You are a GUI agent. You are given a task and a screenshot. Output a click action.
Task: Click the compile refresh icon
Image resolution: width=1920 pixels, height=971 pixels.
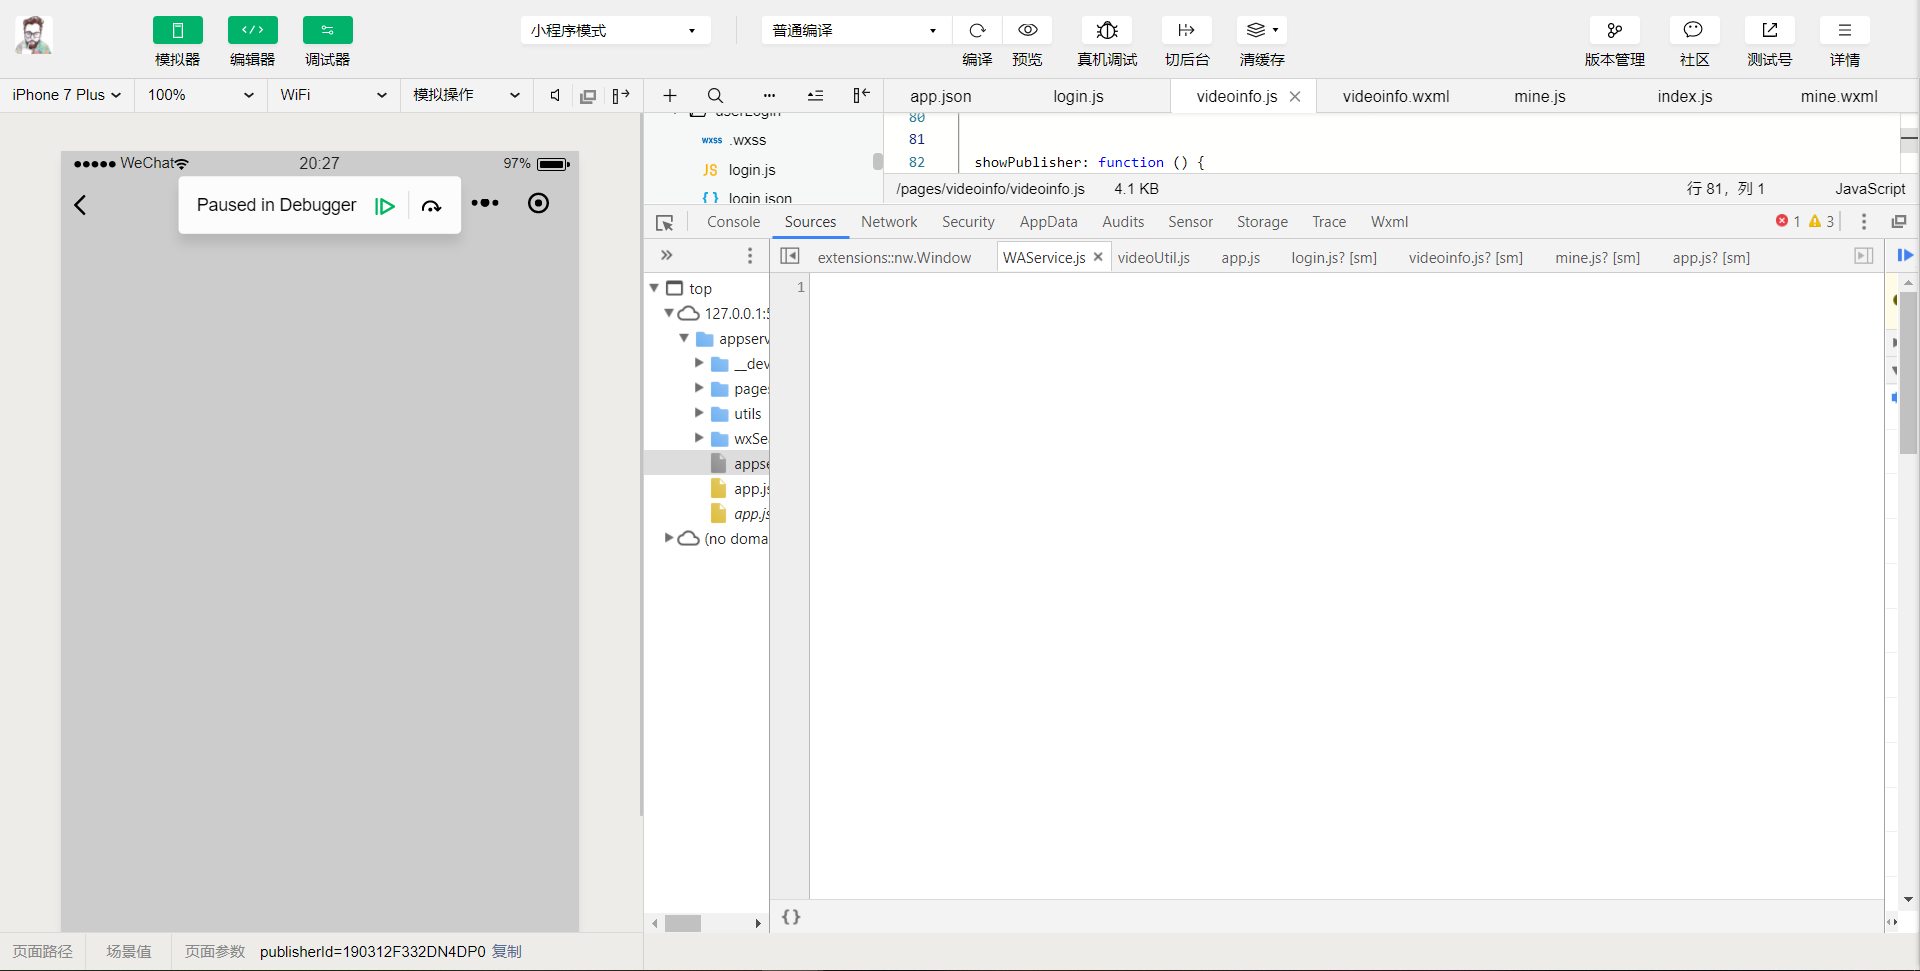point(977,30)
